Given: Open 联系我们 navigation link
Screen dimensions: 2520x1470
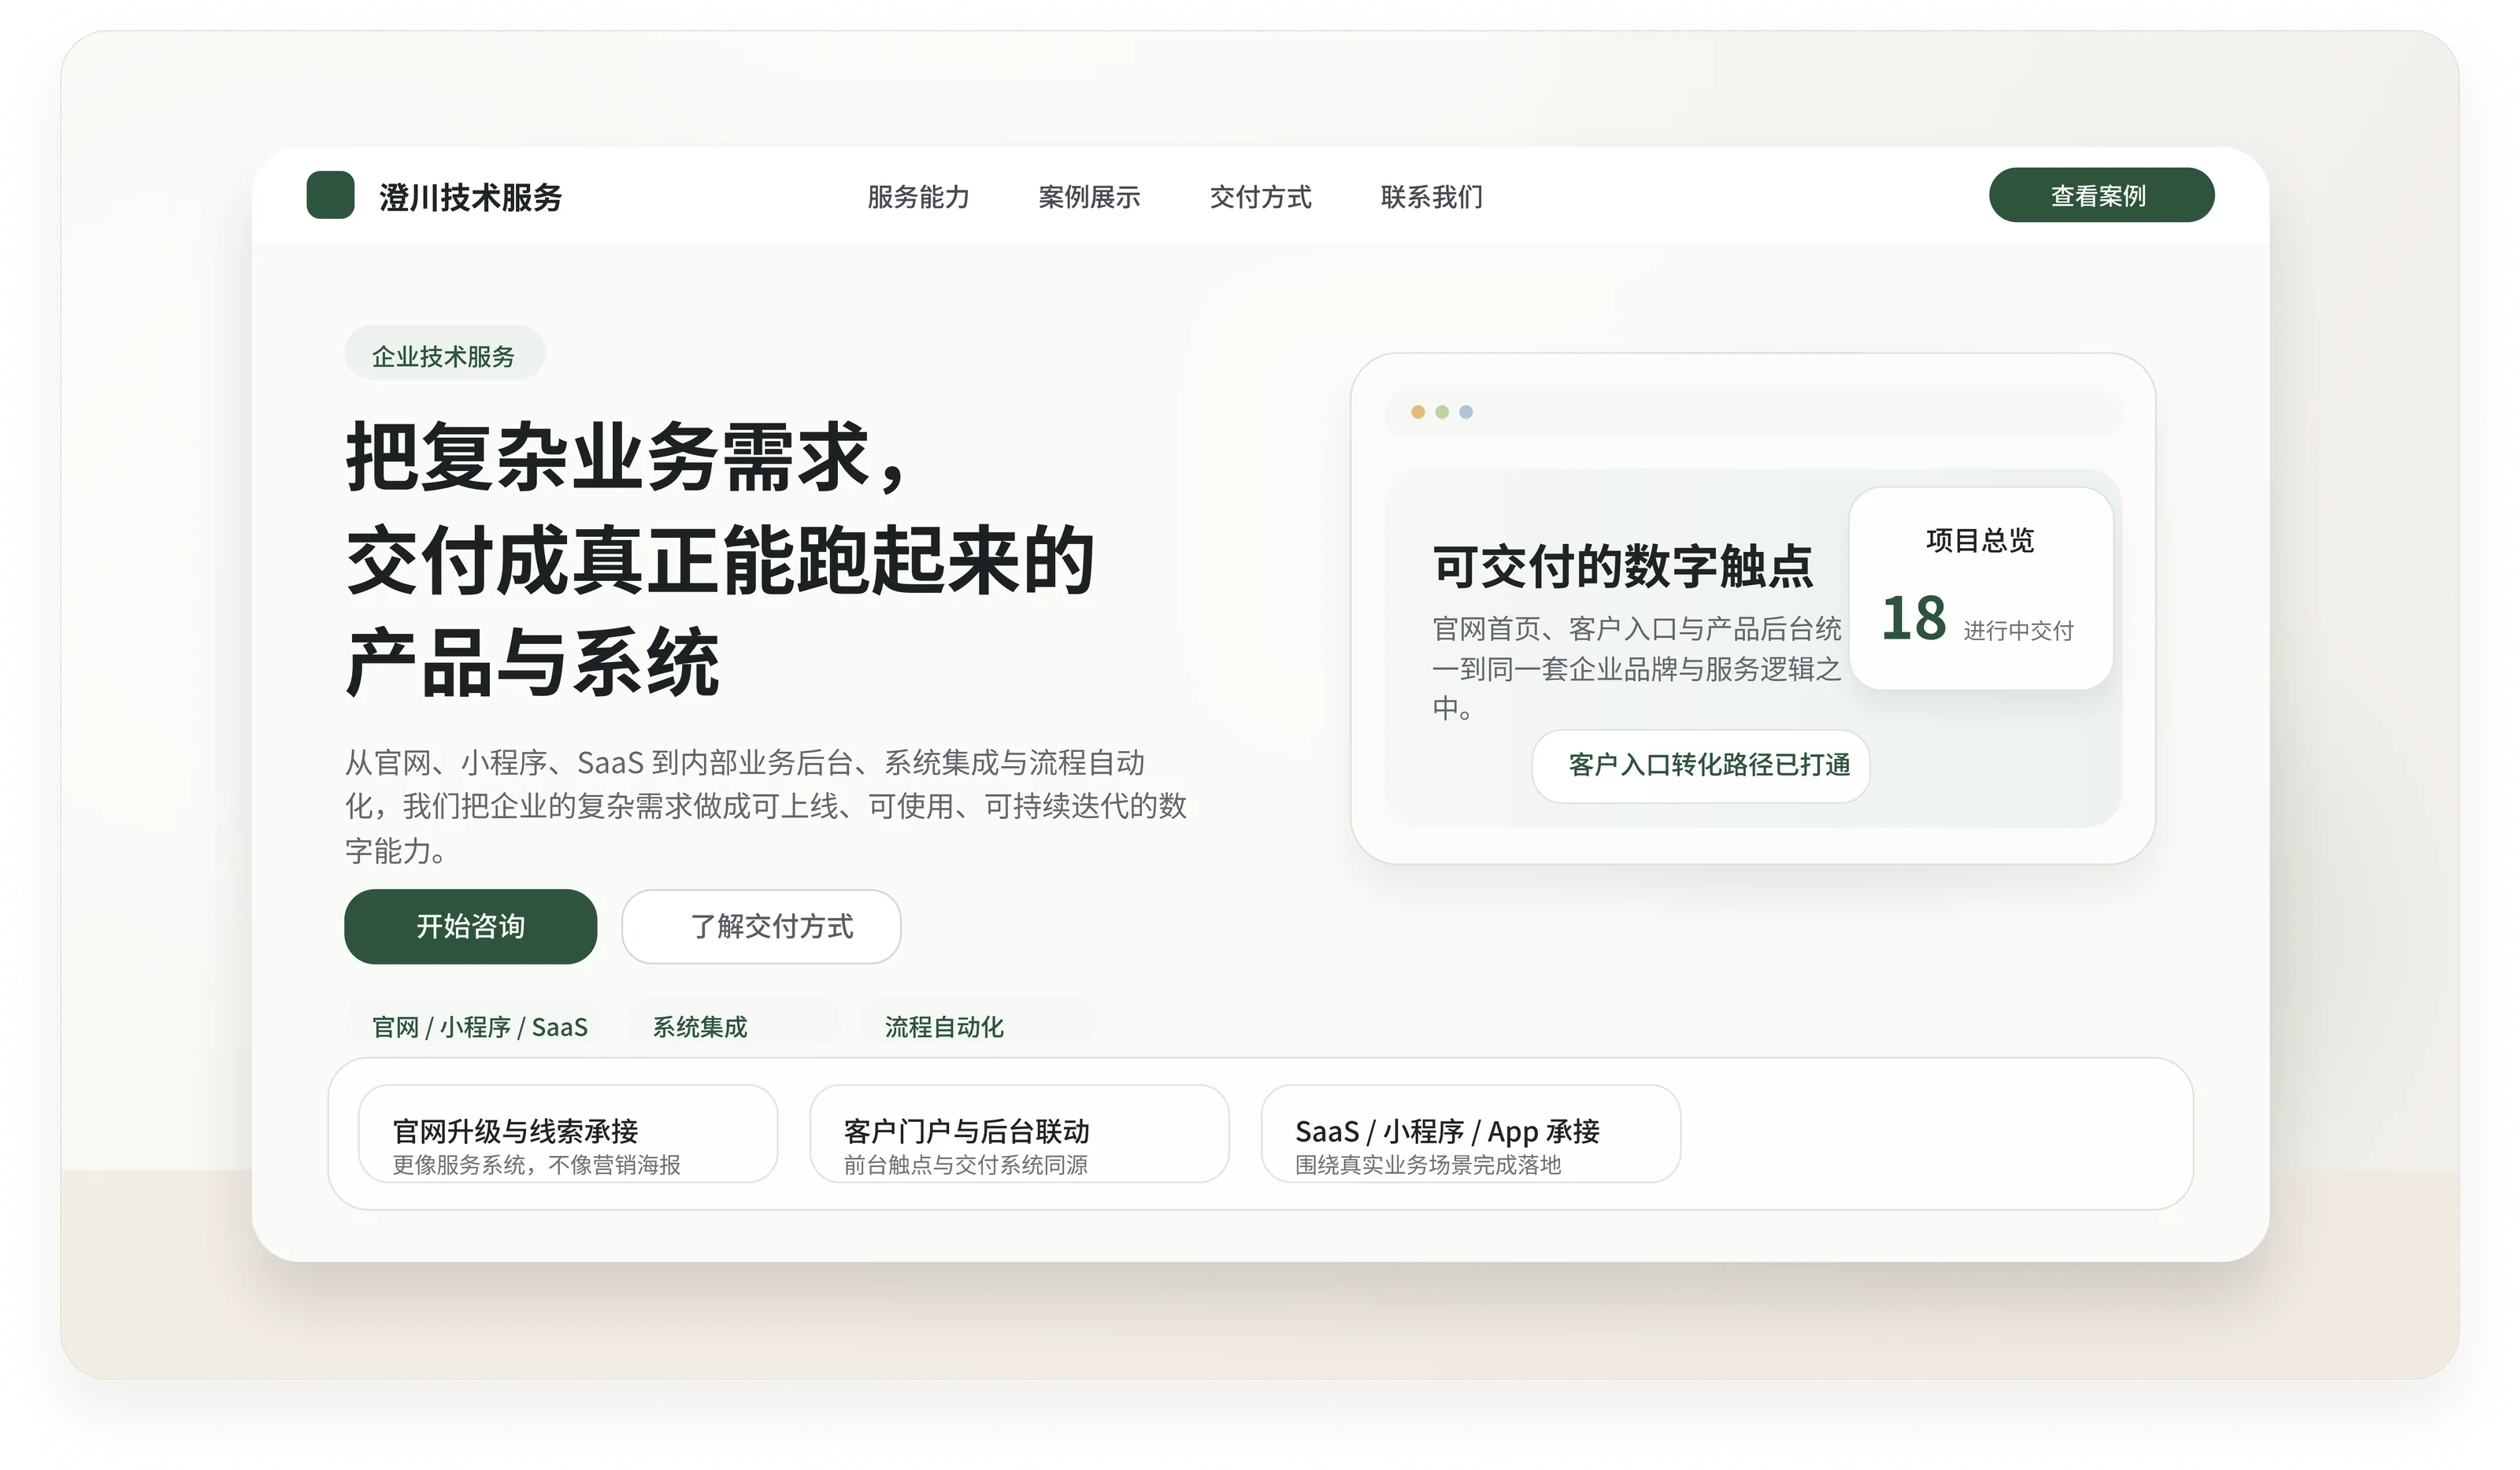Looking at the screenshot, I should (x=1431, y=197).
